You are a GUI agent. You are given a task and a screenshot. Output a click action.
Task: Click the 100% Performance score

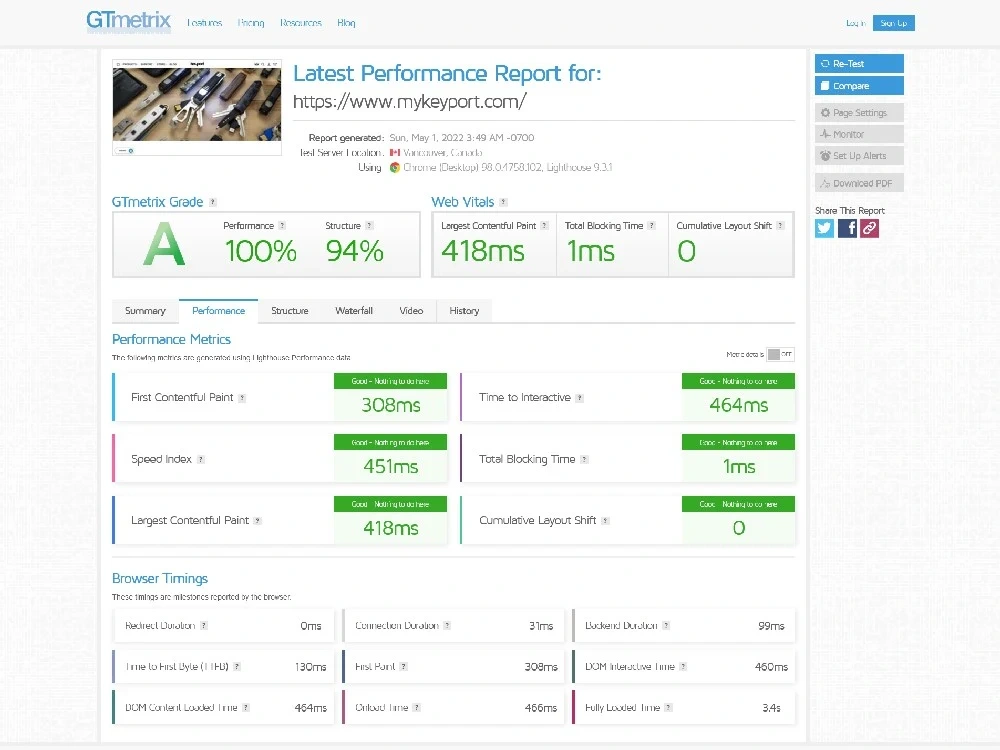coord(261,251)
